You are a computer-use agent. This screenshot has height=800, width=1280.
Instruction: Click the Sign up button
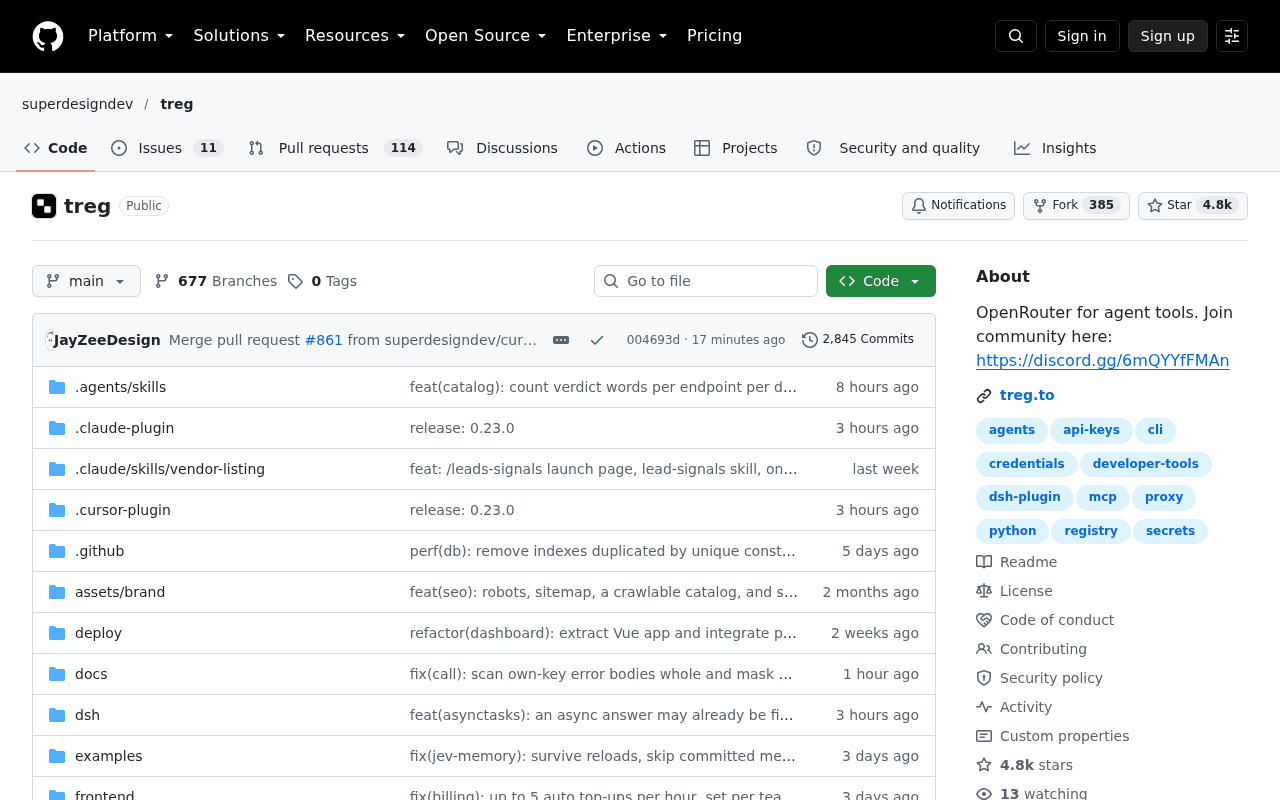point(1168,36)
